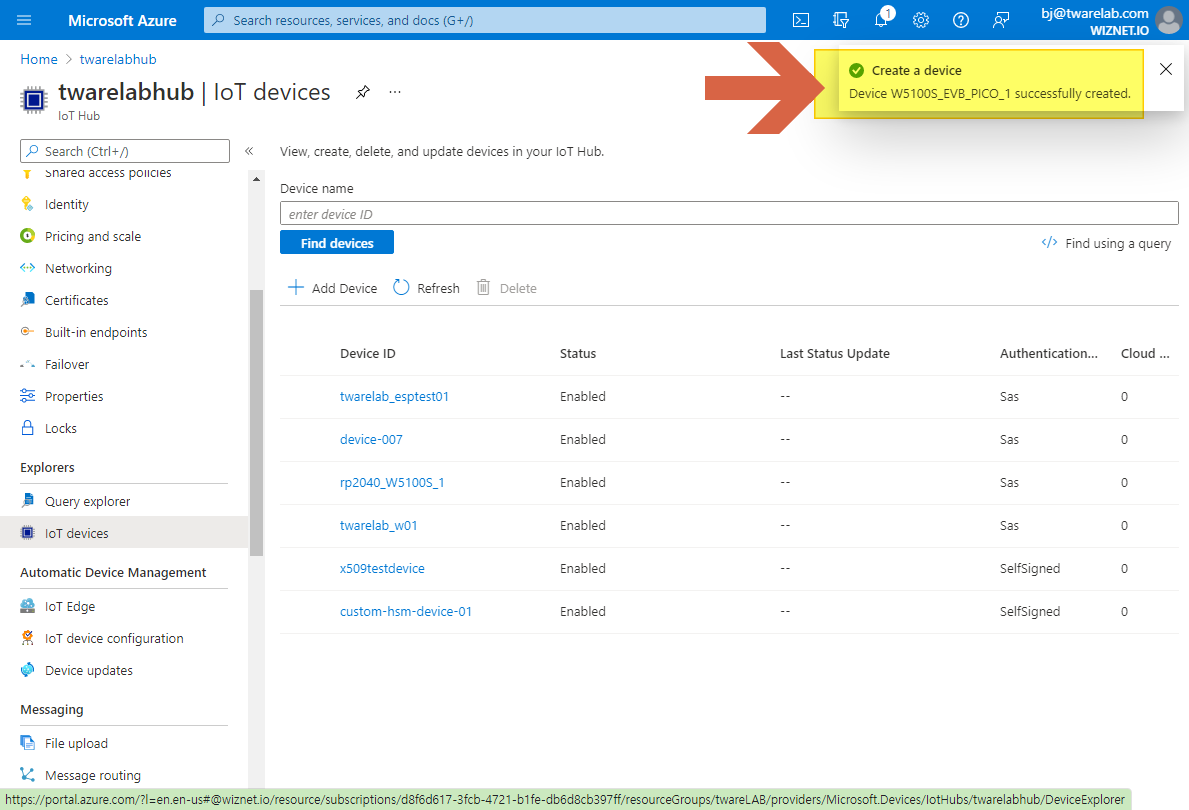Open device x509testdevice
The width and height of the screenshot is (1189, 810).
[x=382, y=569]
